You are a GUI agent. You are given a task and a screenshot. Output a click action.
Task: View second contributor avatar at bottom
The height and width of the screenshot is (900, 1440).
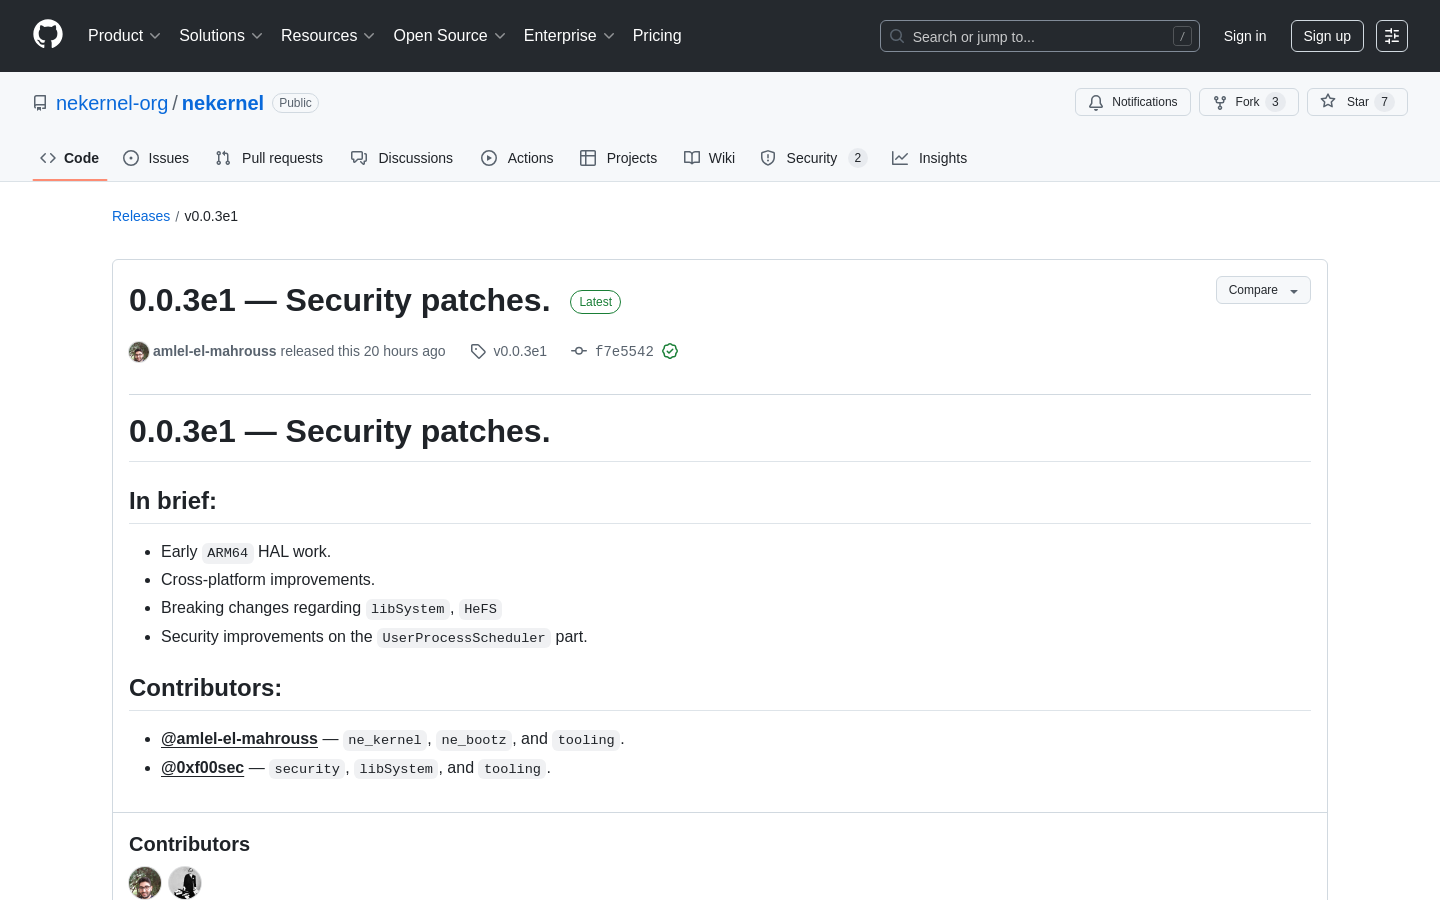pyautogui.click(x=185, y=883)
